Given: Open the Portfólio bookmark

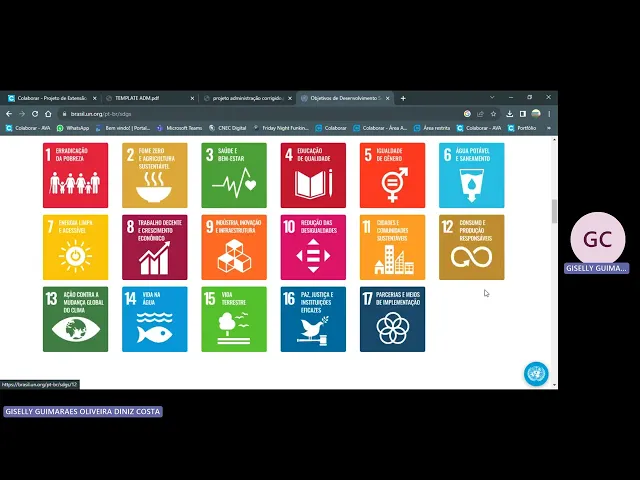Looking at the screenshot, I should tap(522, 128).
